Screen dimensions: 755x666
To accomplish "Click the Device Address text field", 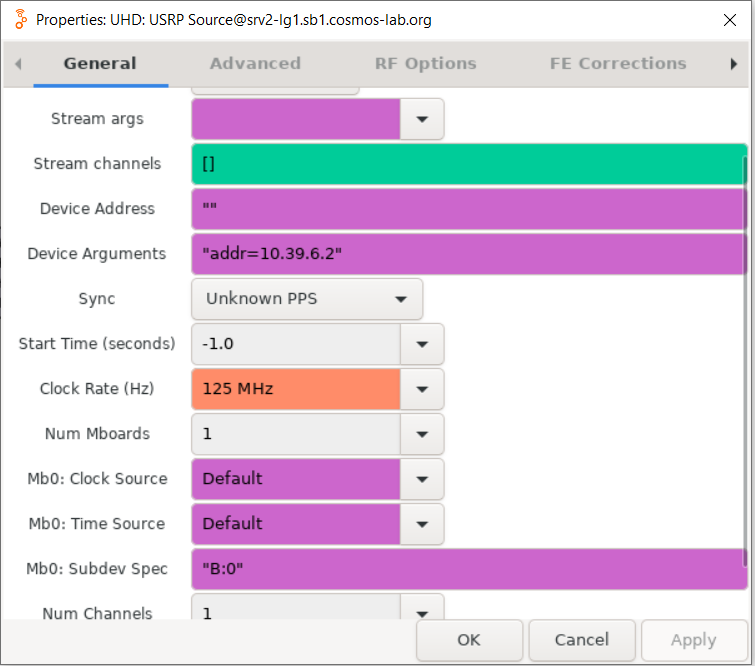I will [x=467, y=209].
